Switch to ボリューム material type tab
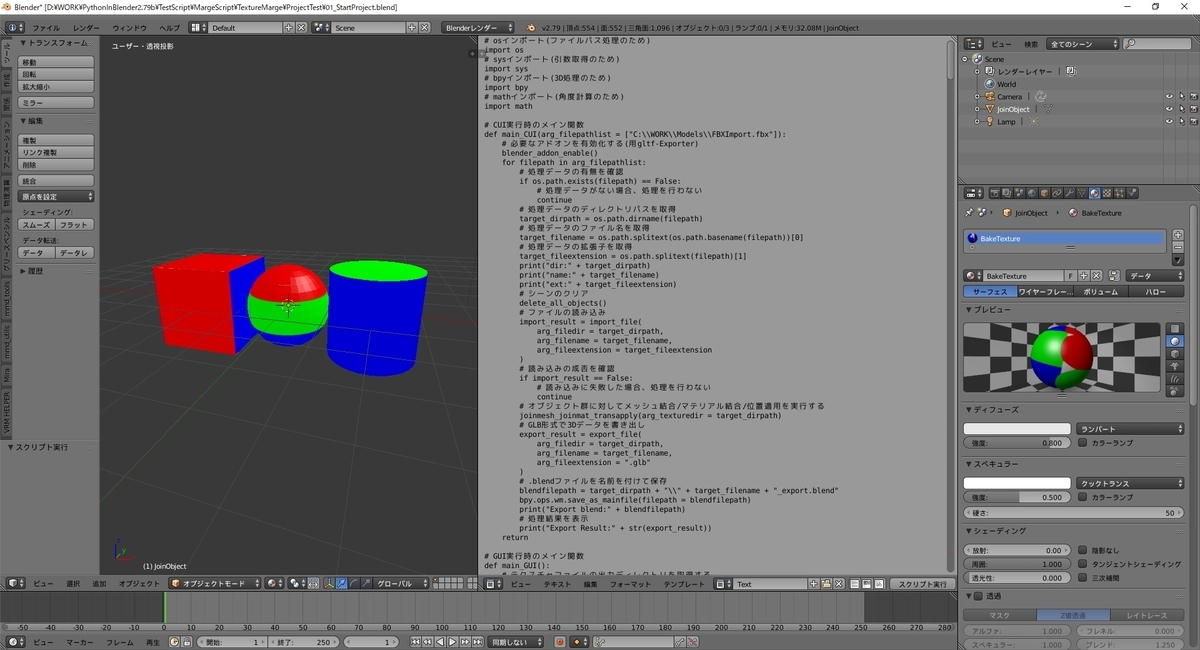Screen dimensions: 1200x650 pyautogui.click(x=1101, y=292)
